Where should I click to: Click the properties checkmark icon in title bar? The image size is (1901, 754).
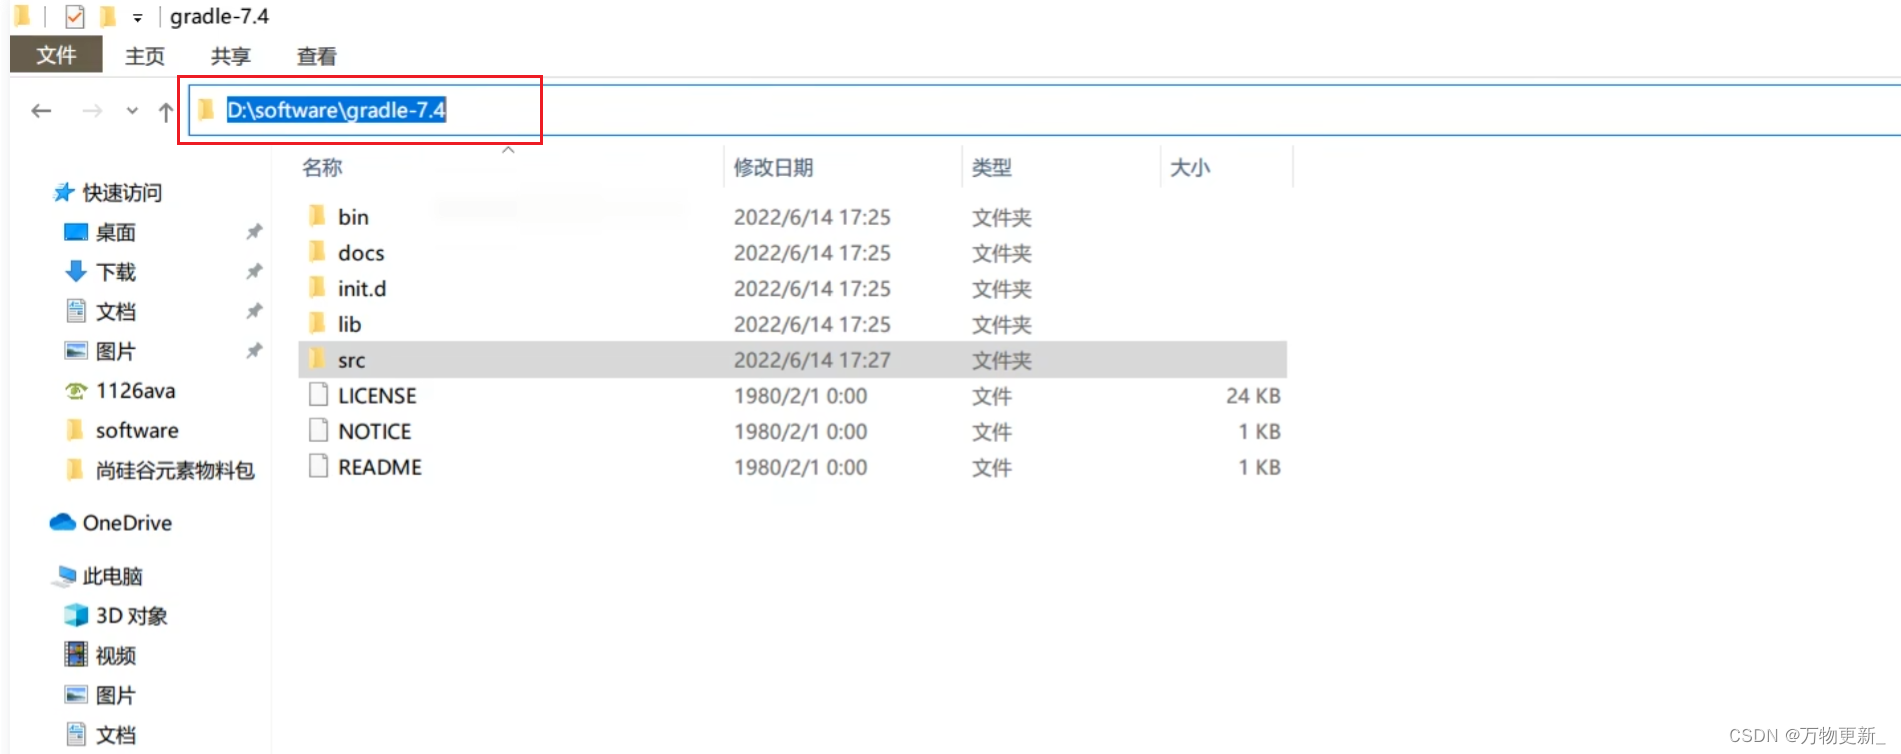coord(74,17)
